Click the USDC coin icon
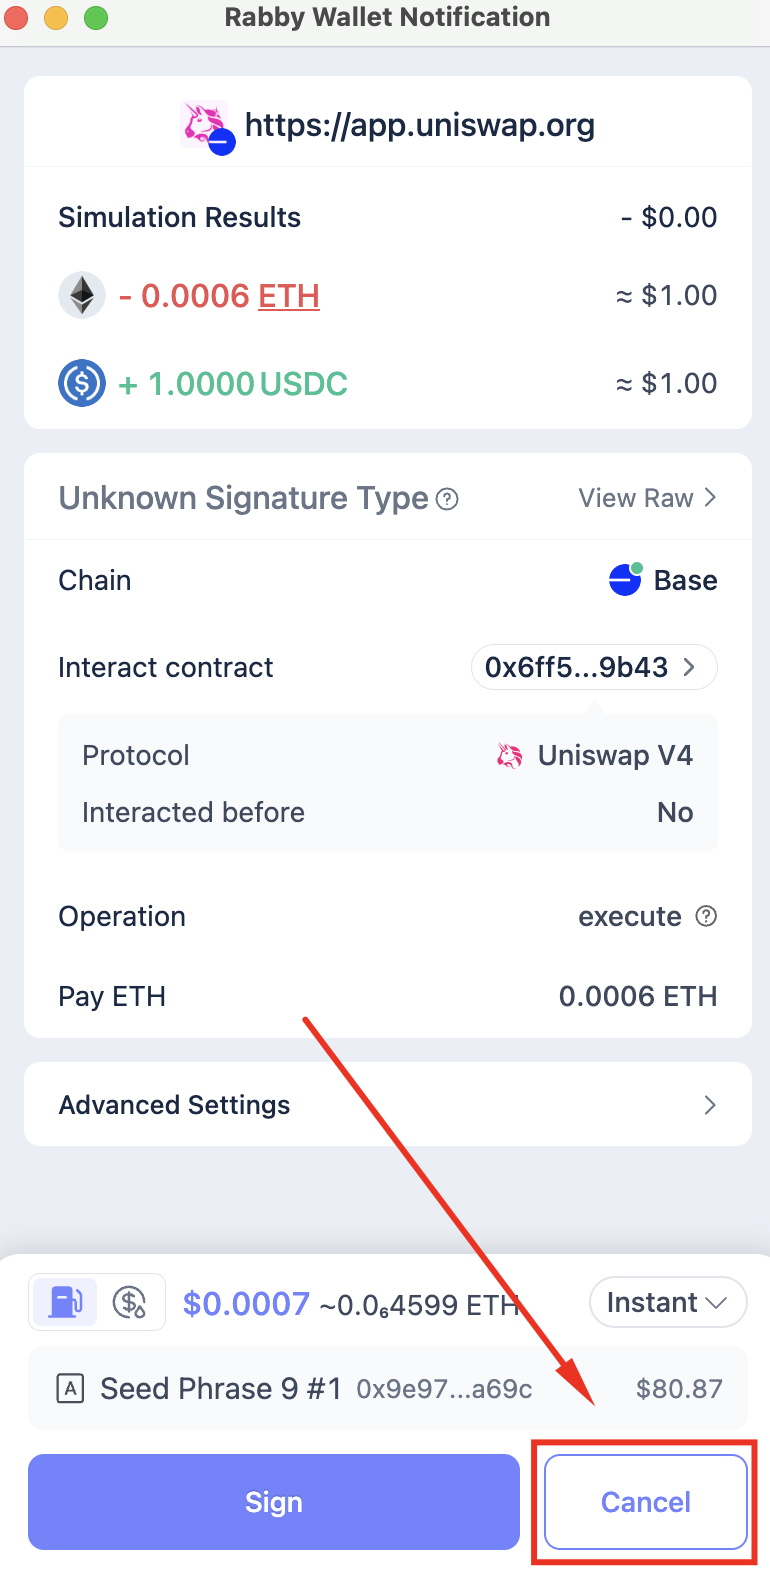 [82, 383]
